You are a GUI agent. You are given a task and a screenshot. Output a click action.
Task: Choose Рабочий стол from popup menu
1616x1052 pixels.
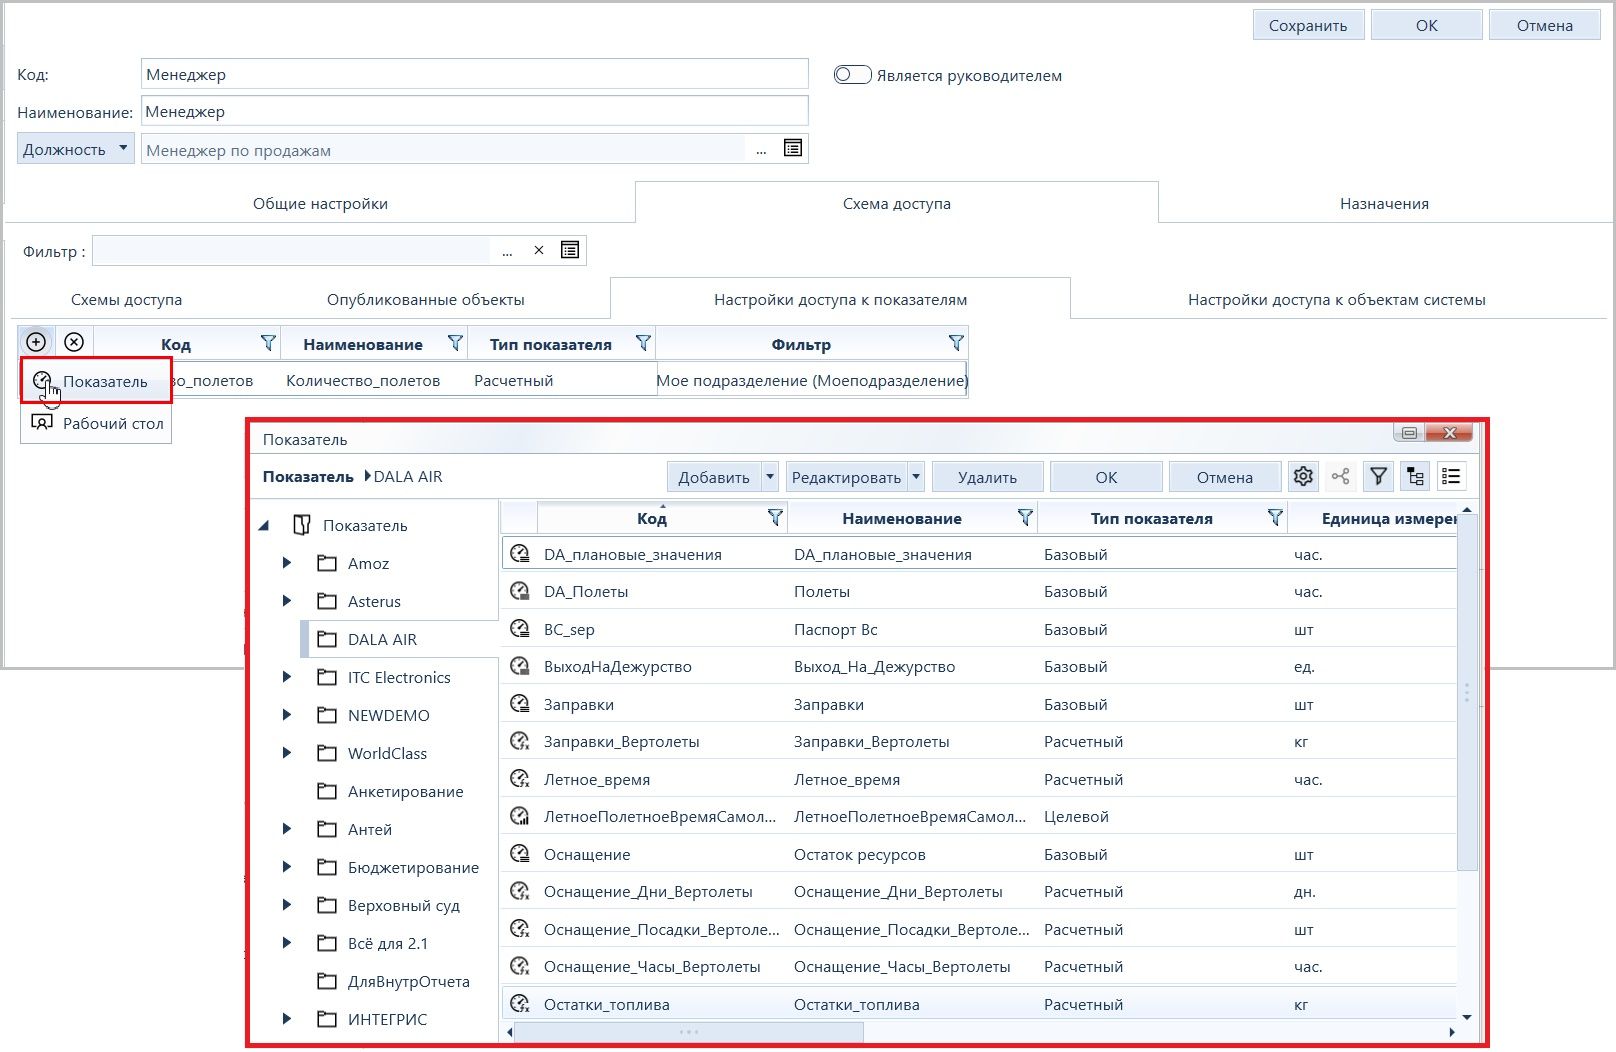pos(96,423)
